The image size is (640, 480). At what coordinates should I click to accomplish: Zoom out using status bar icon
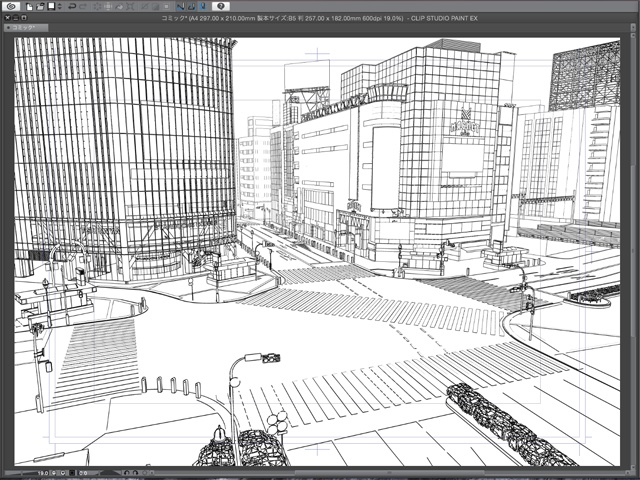click(x=55, y=473)
